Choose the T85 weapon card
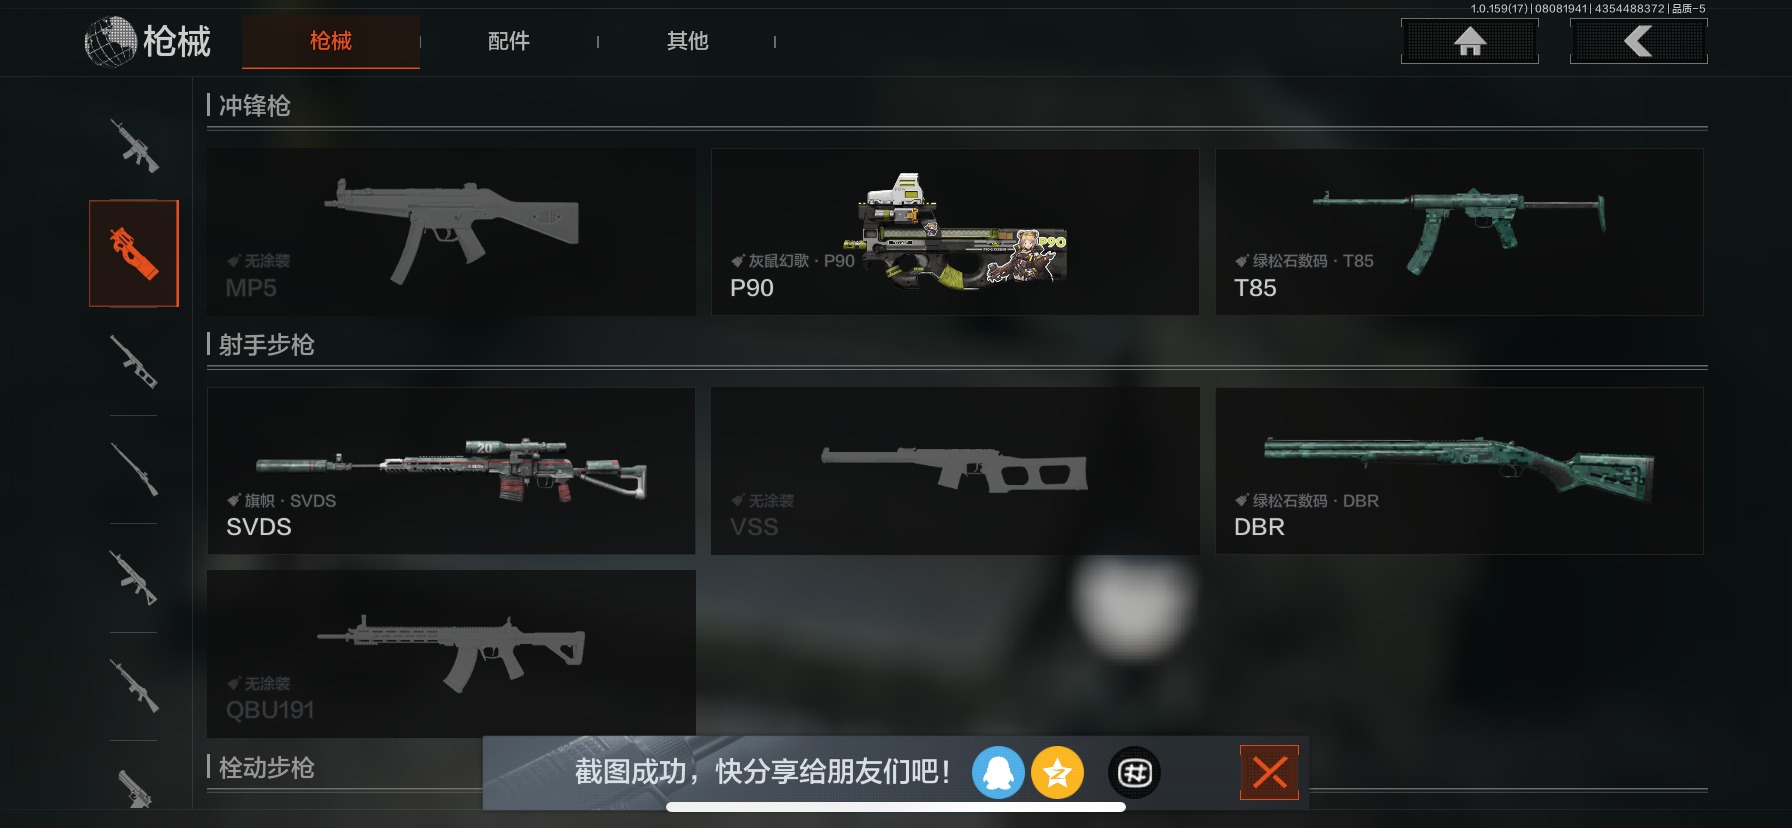 pos(1459,232)
